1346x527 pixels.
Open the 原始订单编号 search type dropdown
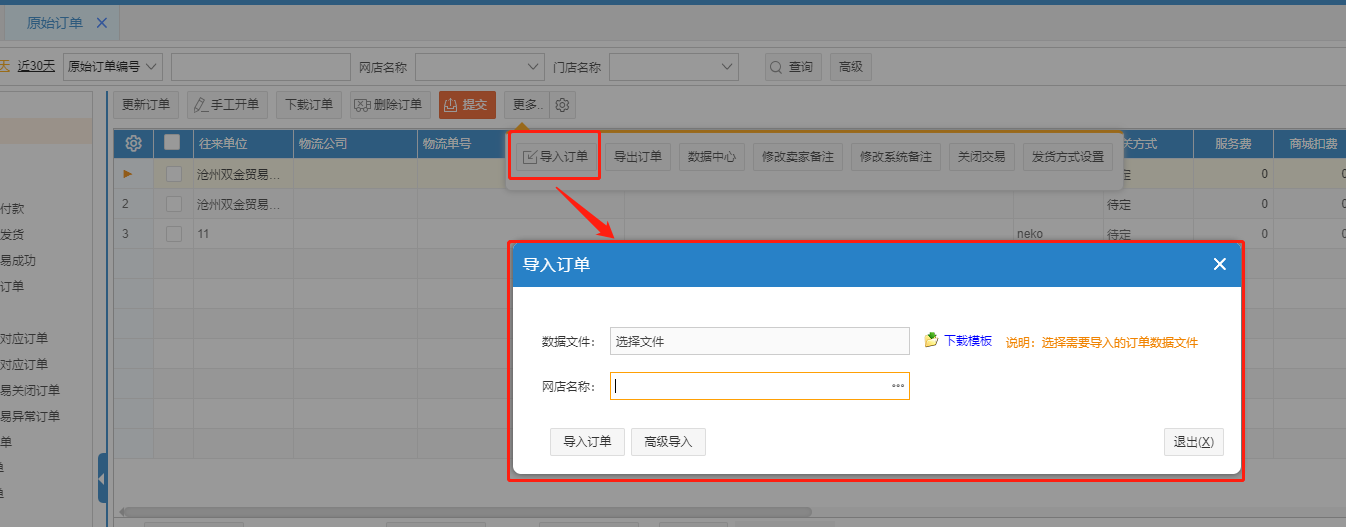(x=113, y=67)
